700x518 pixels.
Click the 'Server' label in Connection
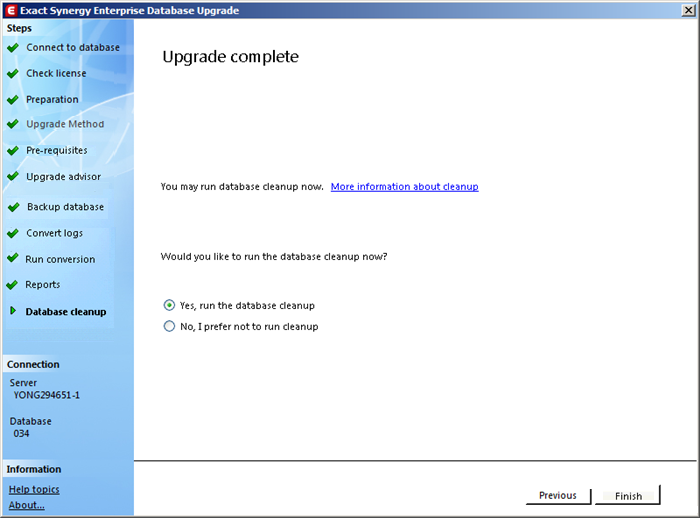point(23,383)
